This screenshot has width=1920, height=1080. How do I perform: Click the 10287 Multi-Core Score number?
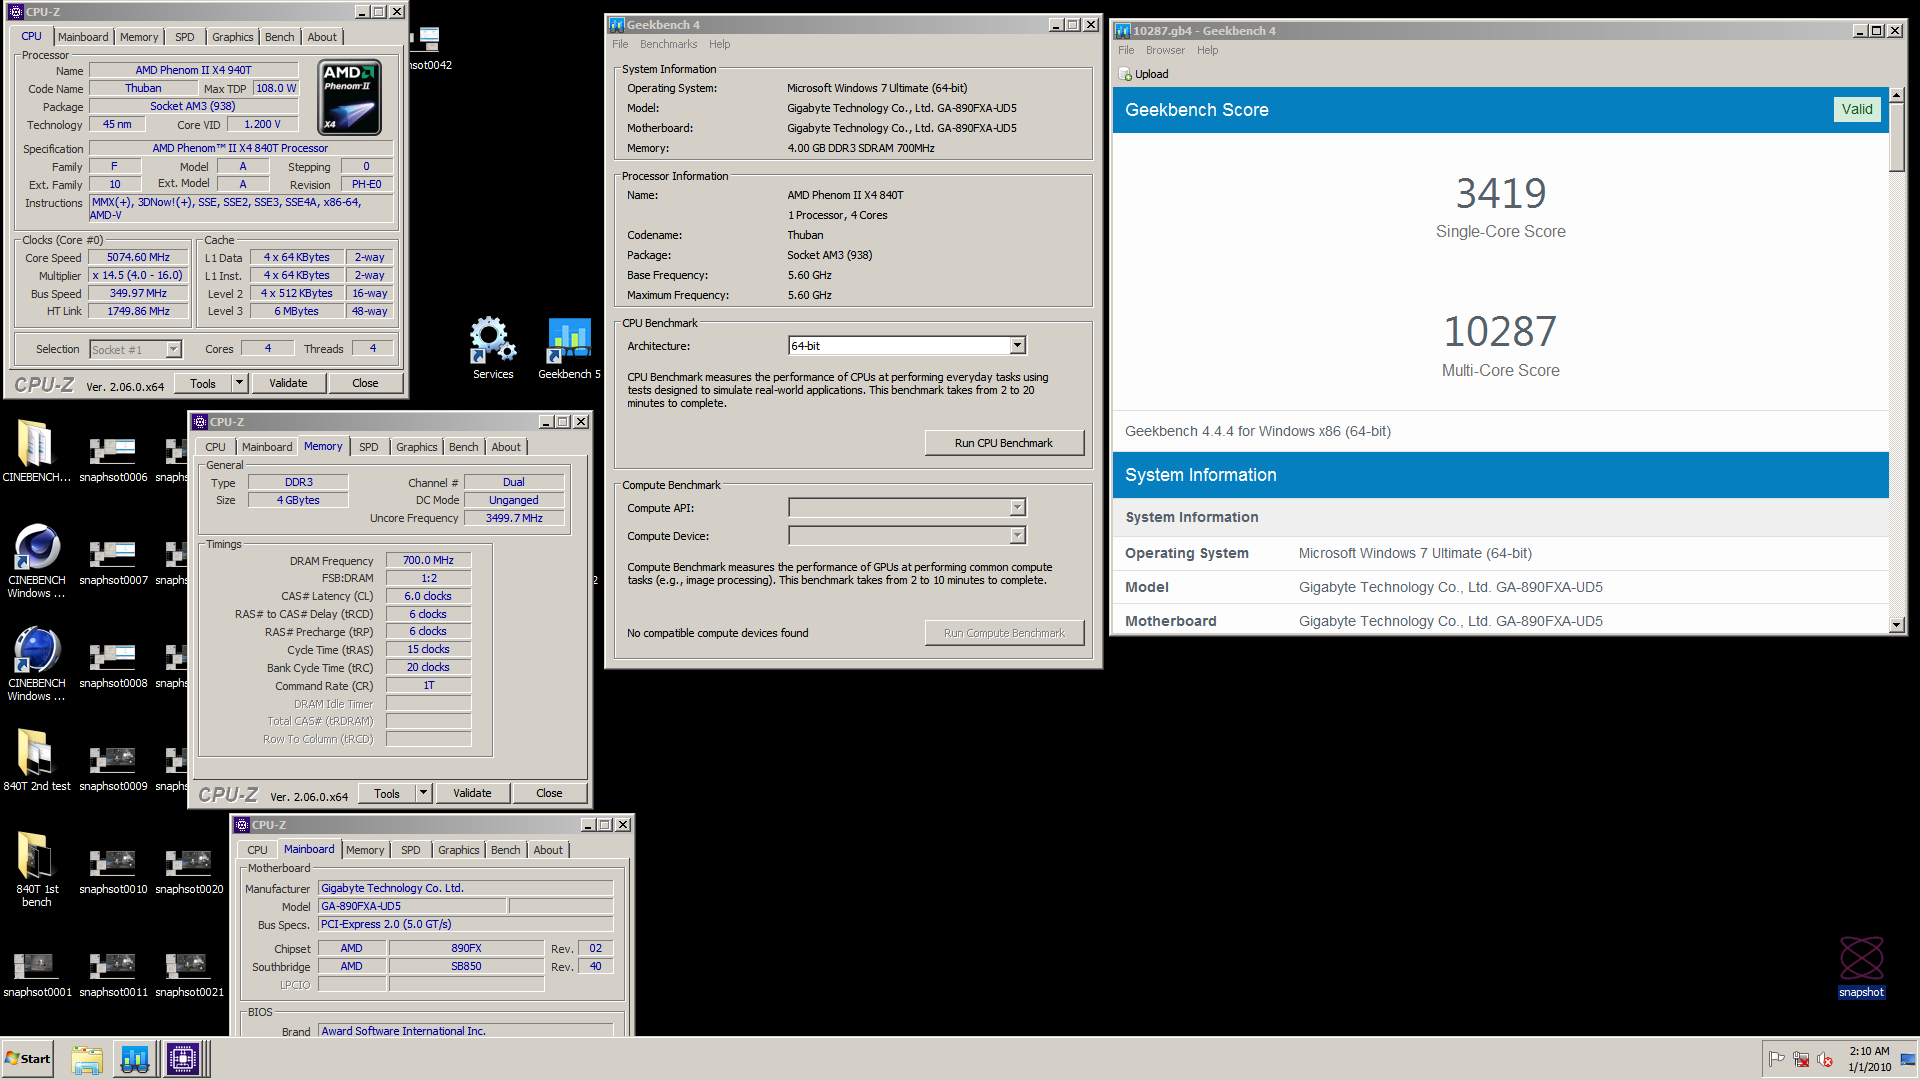[x=1500, y=332]
